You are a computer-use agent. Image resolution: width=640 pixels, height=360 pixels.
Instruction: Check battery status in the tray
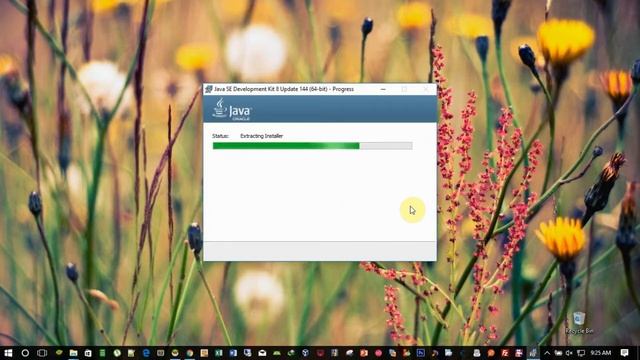(x=558, y=353)
